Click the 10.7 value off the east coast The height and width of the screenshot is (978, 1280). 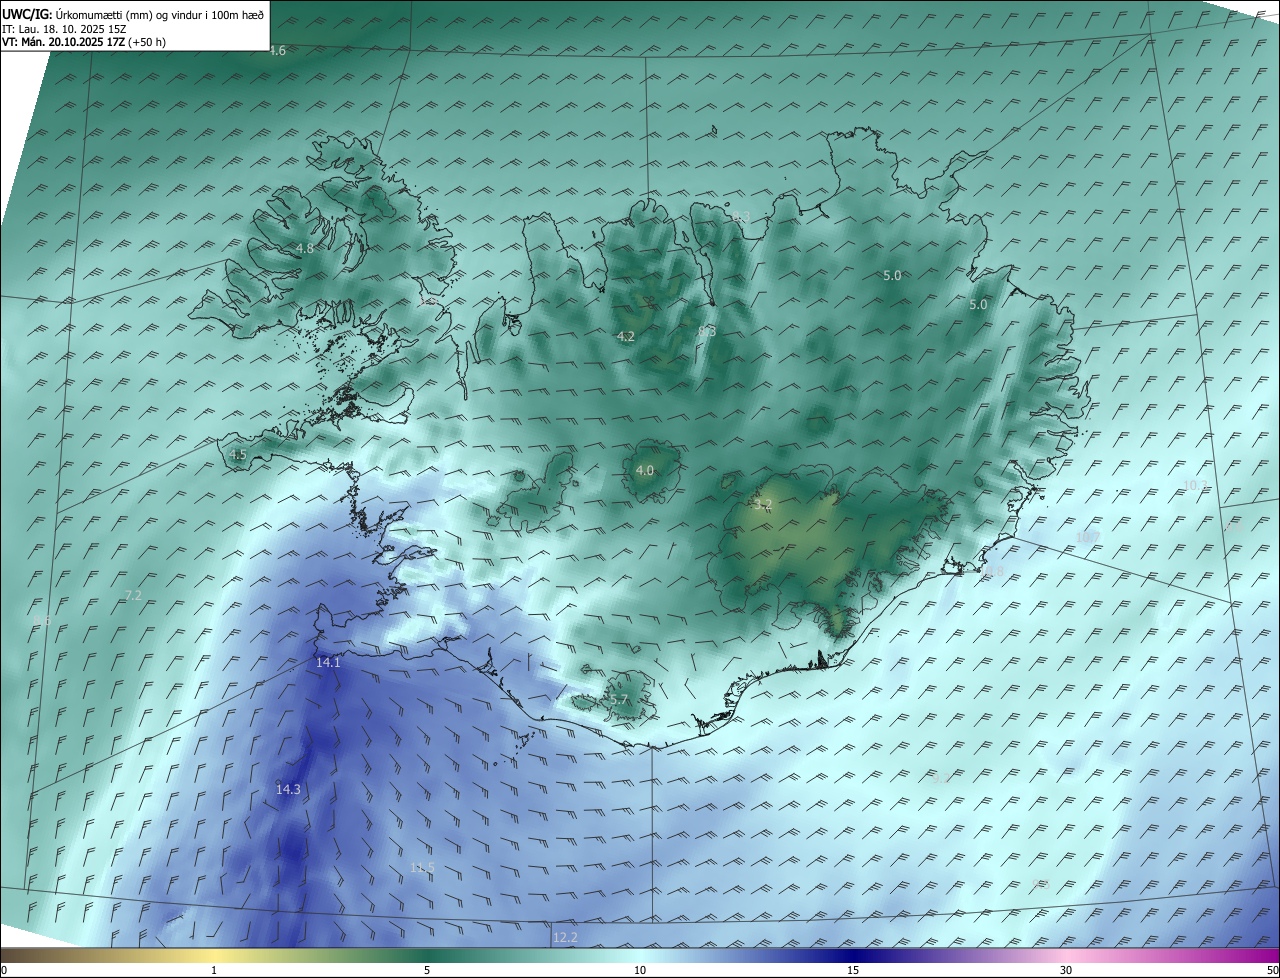click(x=1087, y=537)
